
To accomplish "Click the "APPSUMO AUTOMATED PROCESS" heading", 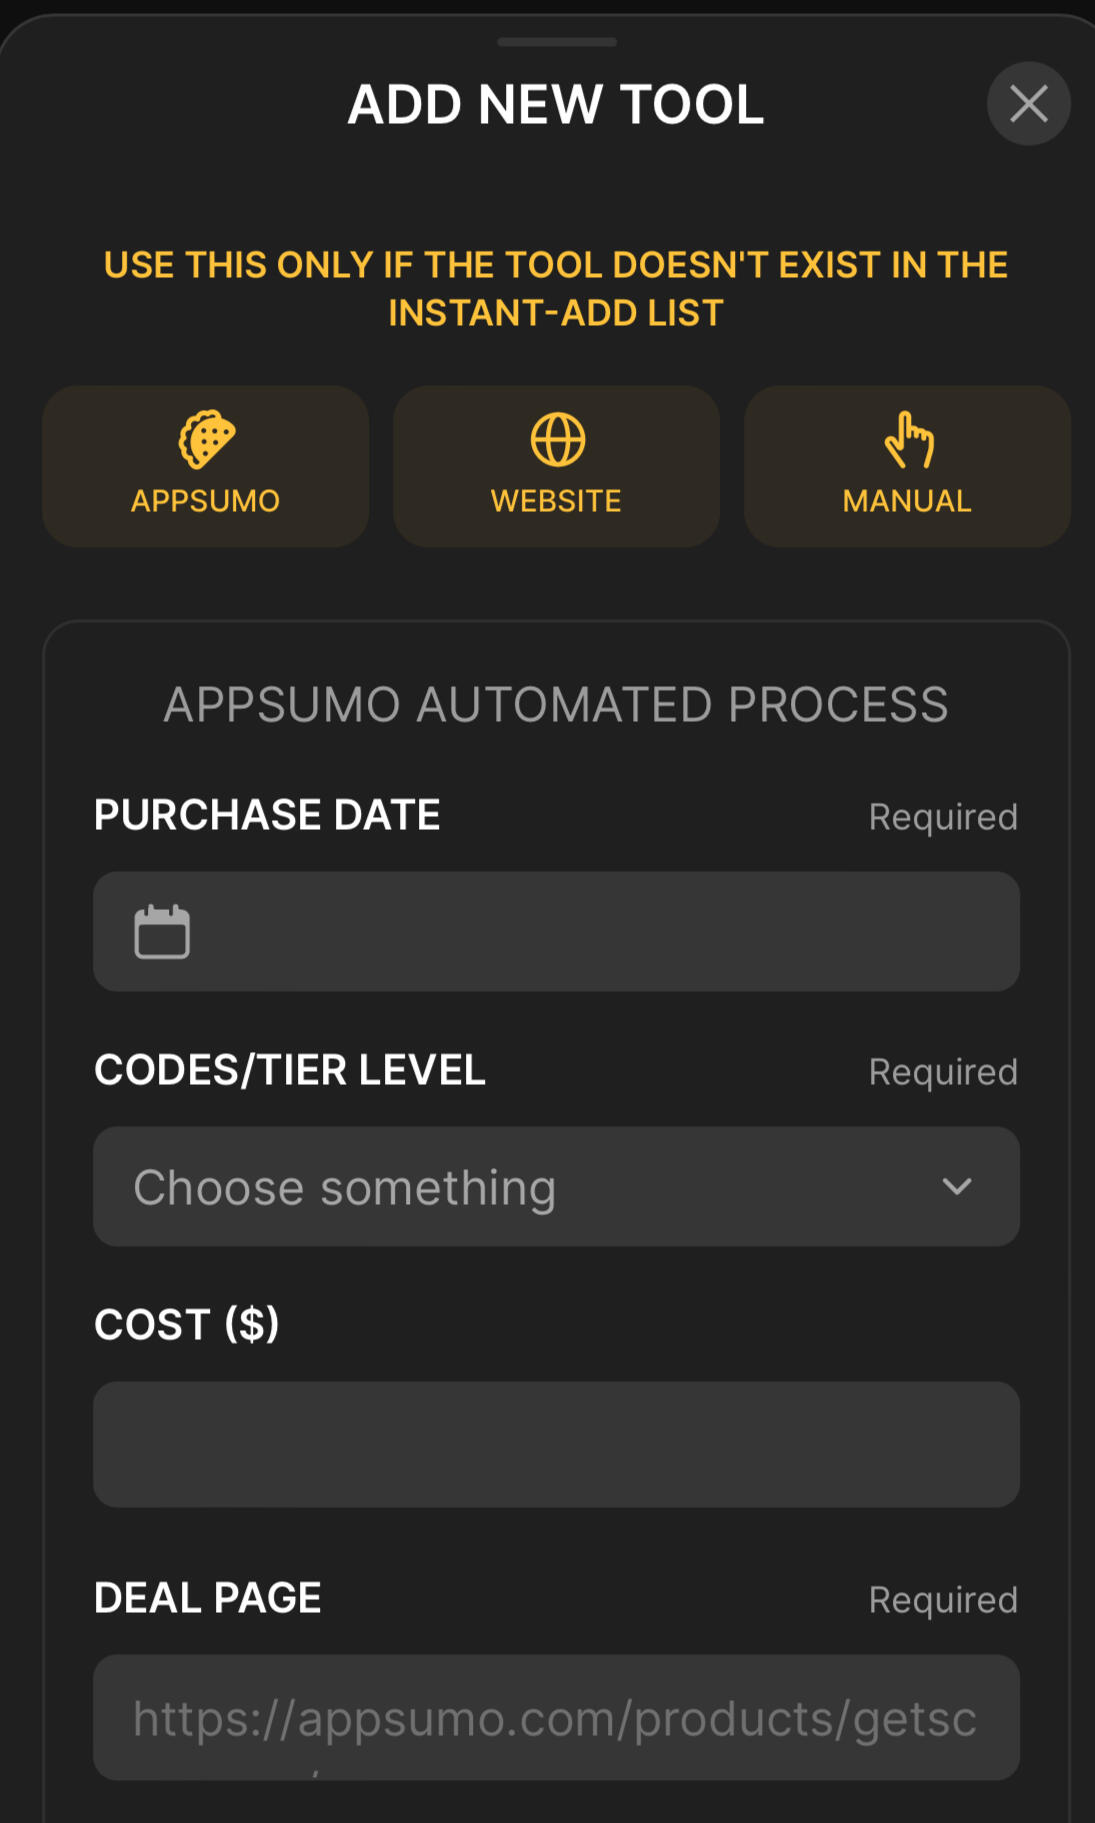I will (x=556, y=704).
